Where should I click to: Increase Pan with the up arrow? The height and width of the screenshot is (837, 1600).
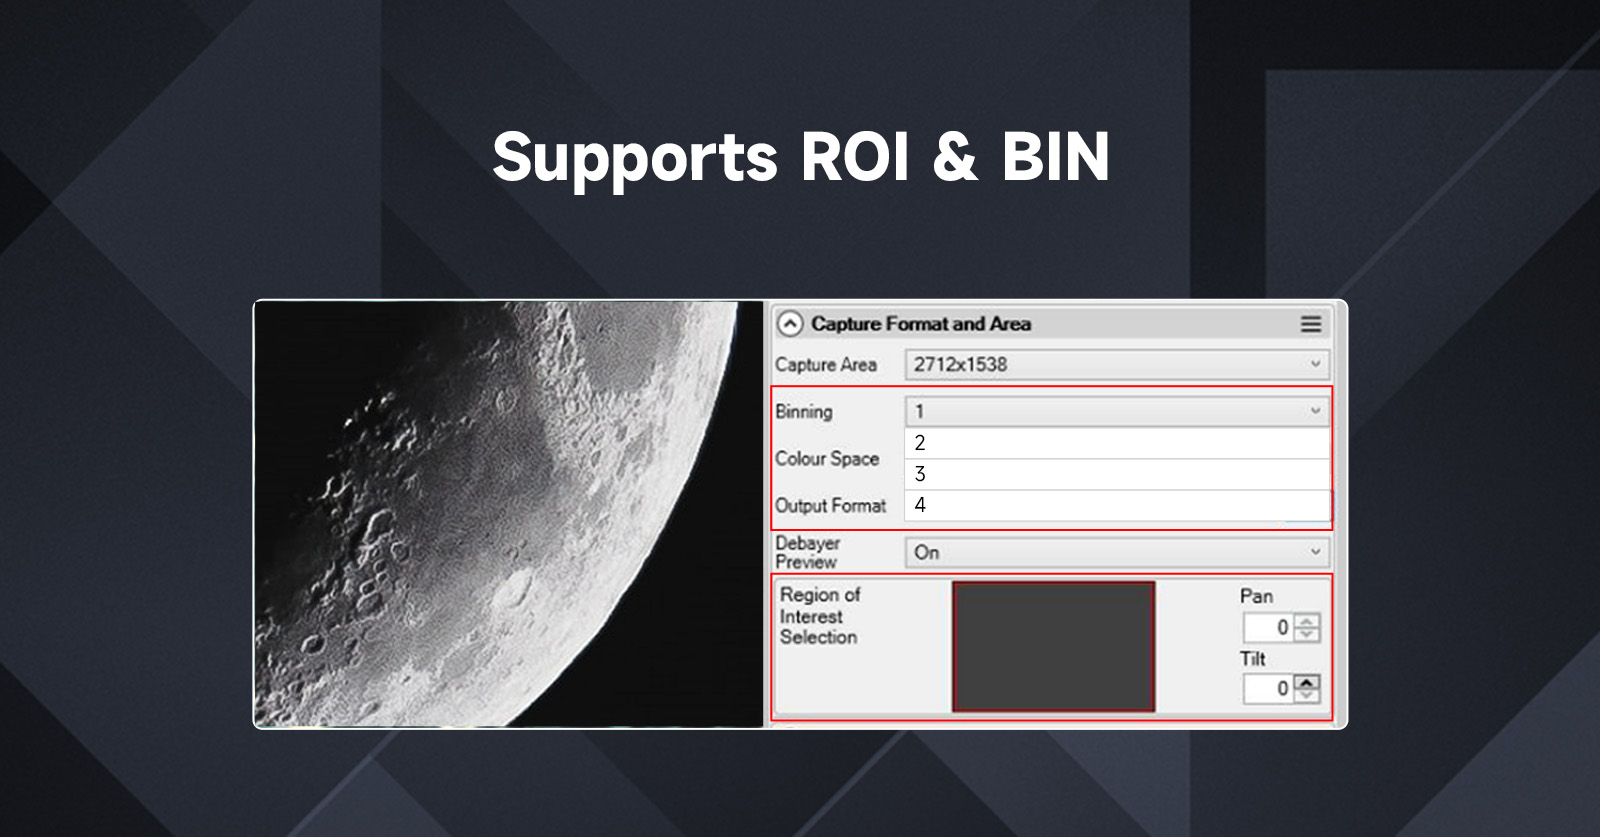pyautogui.click(x=1307, y=621)
